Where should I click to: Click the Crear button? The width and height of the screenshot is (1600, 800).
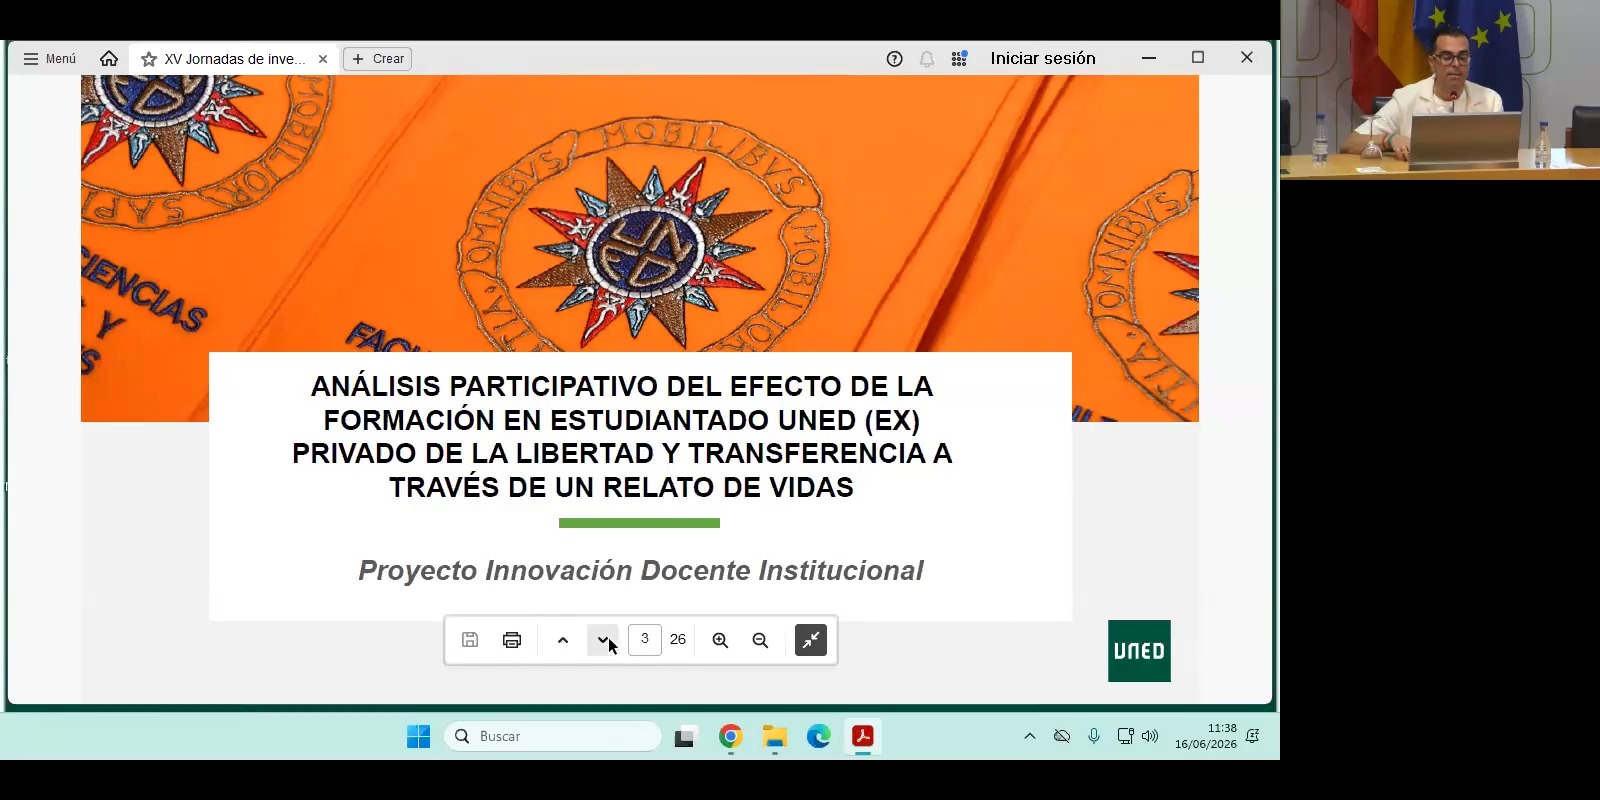378,59
